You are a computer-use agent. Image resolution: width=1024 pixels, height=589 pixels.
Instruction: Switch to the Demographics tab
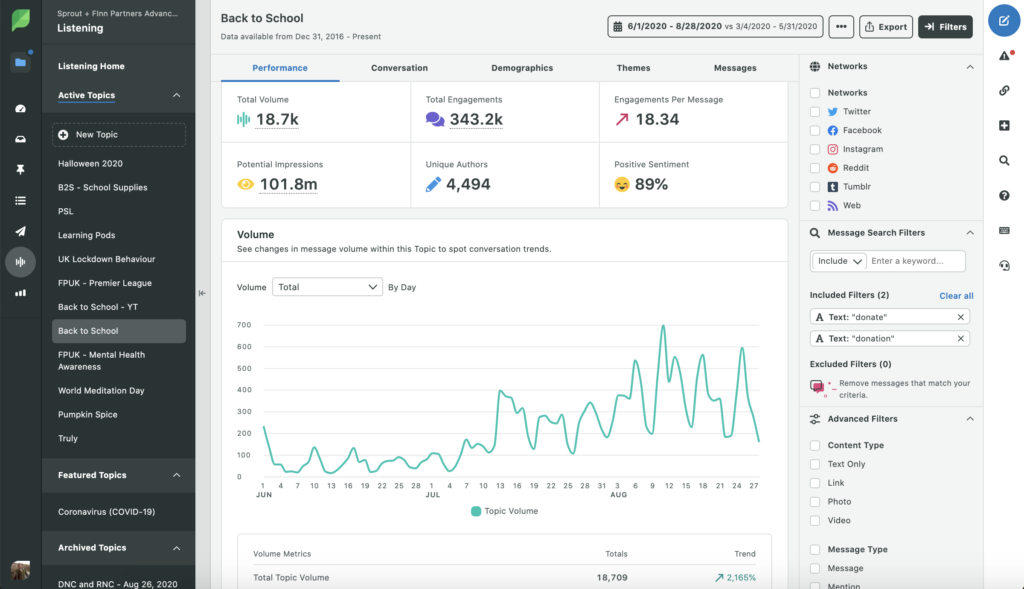point(521,67)
